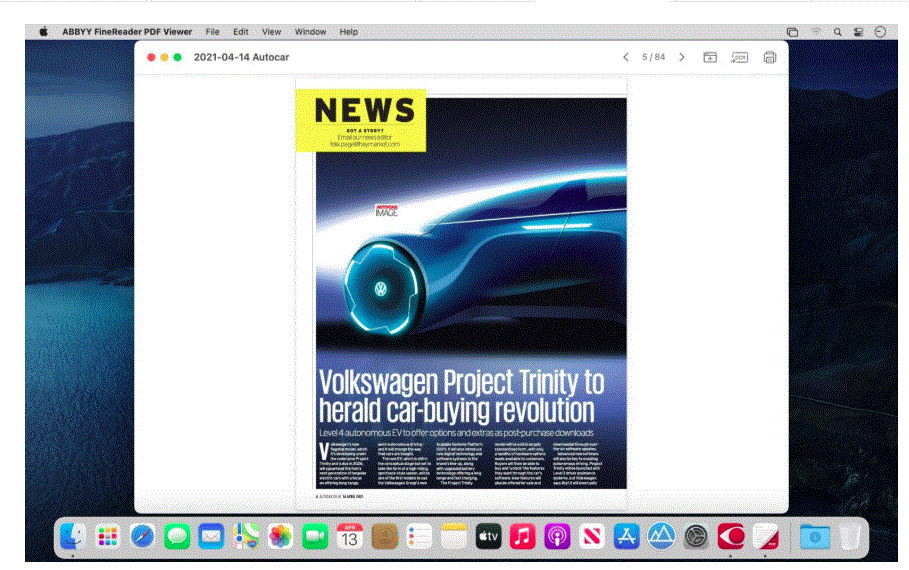Open the ABBYY FineReader PDF Viewer app menu
Screen dimensions: 909x570
[127, 32]
